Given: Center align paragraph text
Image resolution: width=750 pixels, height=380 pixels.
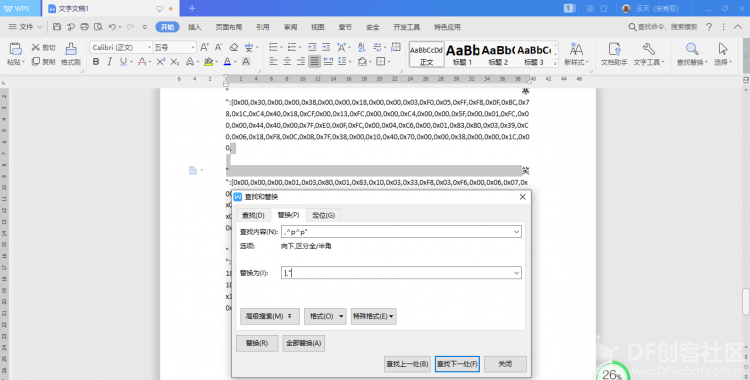Looking at the screenshot, I should point(287,62).
